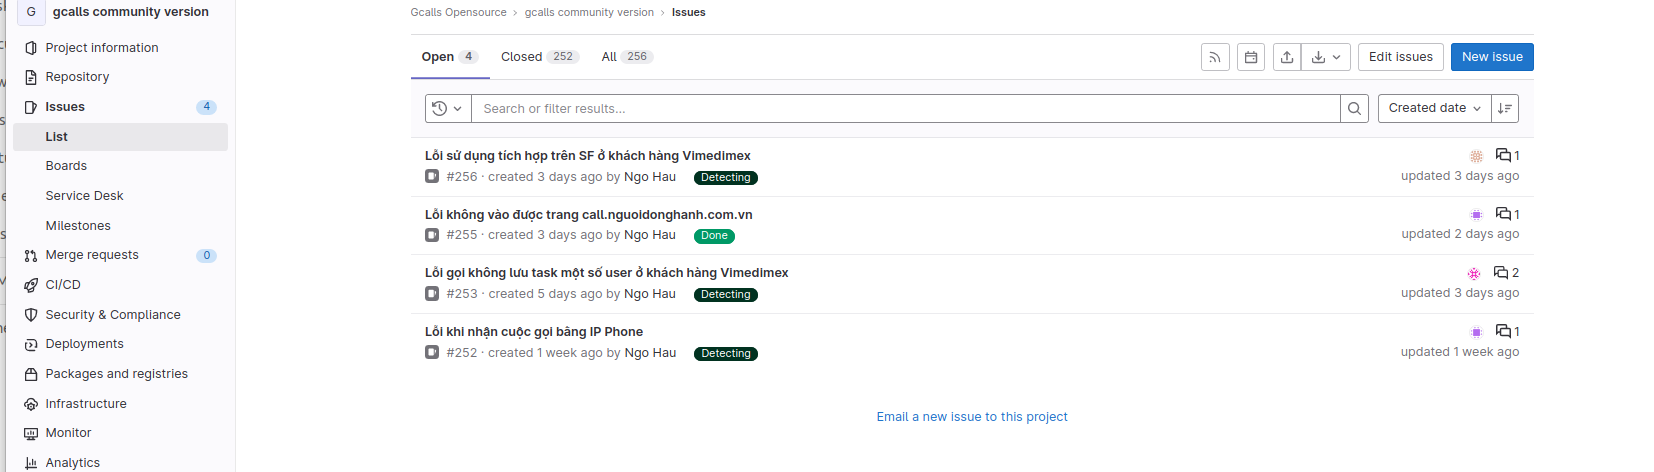The height and width of the screenshot is (472, 1654).
Task: Click the green Done label
Action: (x=714, y=236)
